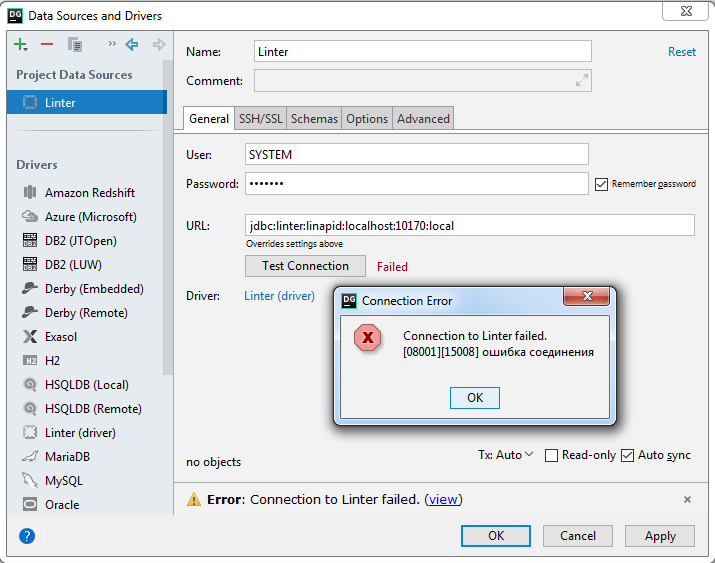Open the Schemas tab
This screenshot has height=563, width=715.
(x=314, y=119)
